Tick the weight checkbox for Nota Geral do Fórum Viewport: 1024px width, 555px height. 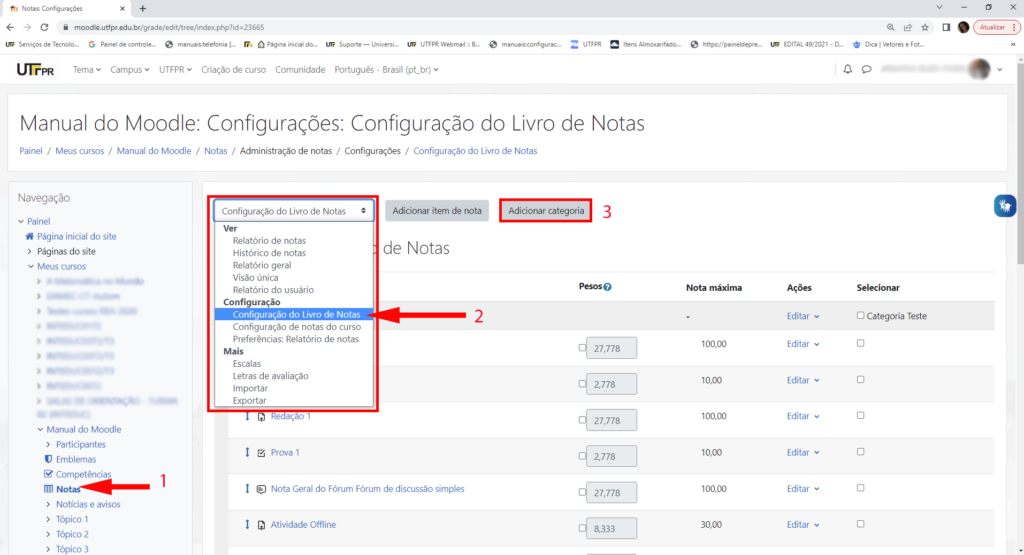point(582,492)
